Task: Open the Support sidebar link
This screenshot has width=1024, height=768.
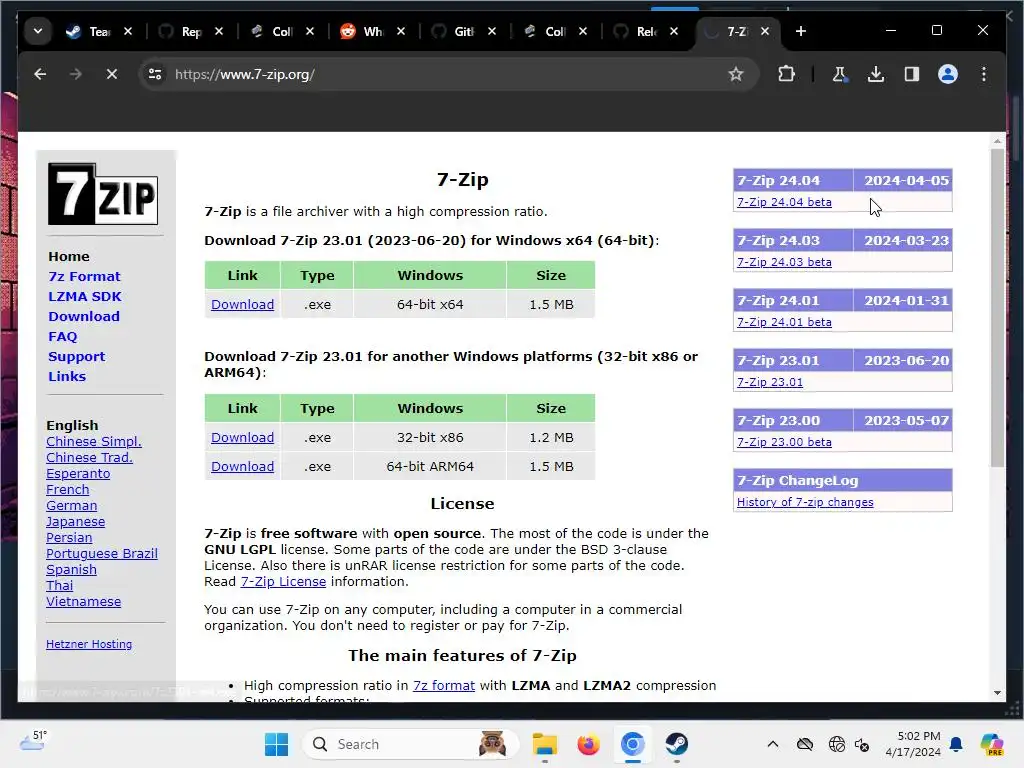Action: (76, 357)
